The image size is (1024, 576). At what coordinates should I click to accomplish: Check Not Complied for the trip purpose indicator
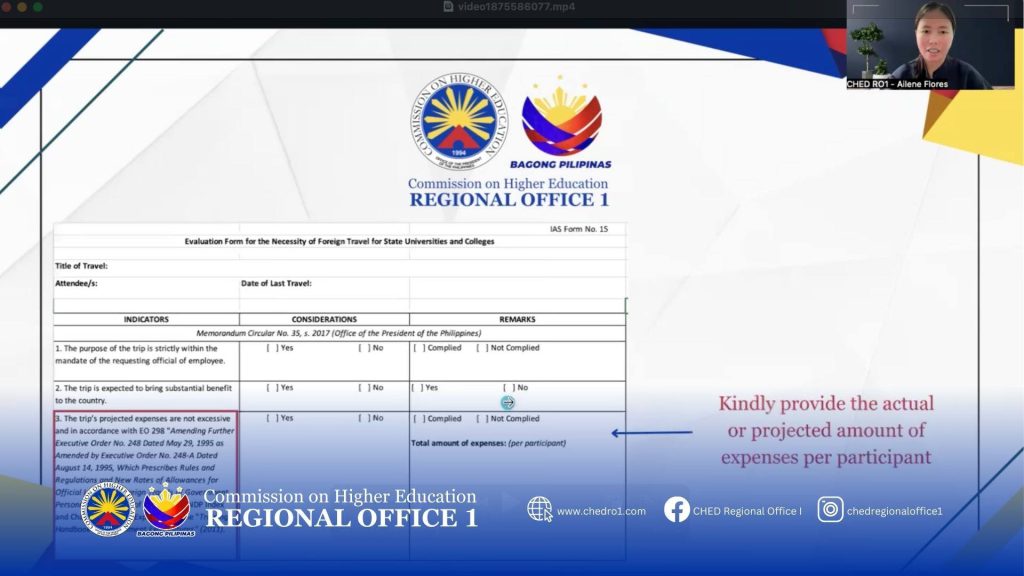tap(482, 348)
